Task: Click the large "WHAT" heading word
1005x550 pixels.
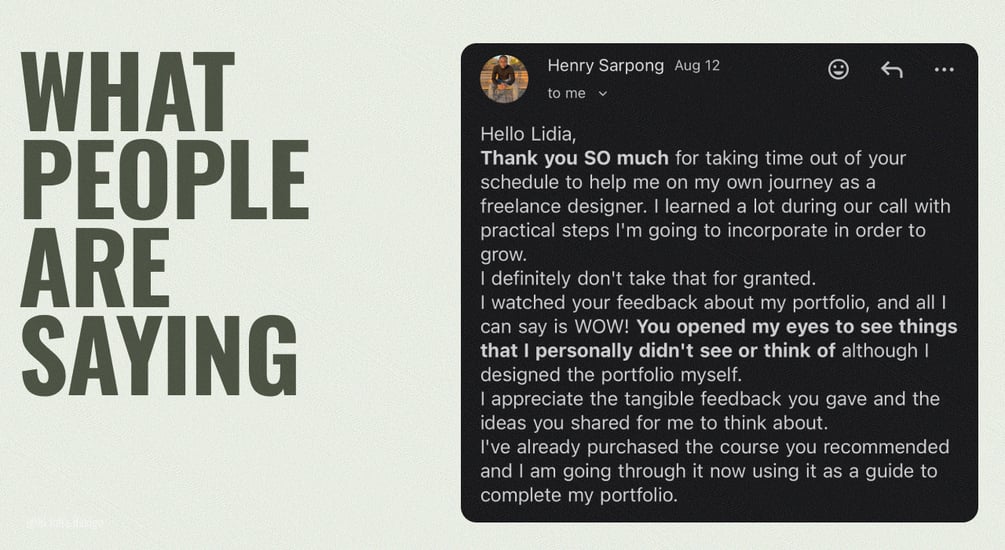Action: point(128,93)
